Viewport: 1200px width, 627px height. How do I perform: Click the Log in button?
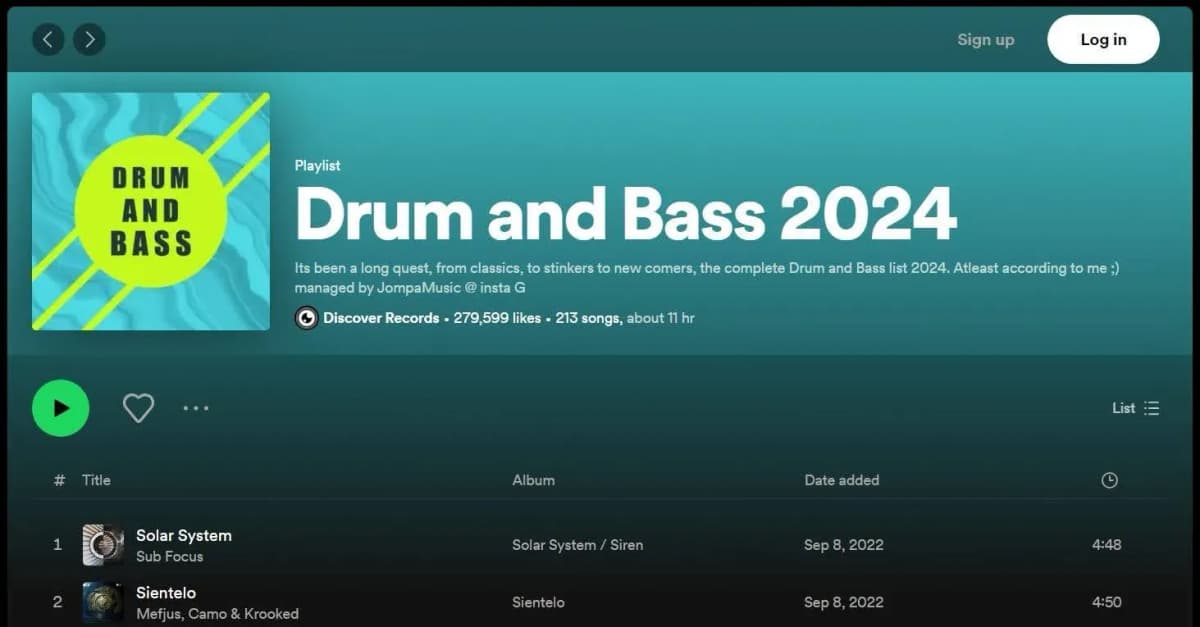point(1103,39)
